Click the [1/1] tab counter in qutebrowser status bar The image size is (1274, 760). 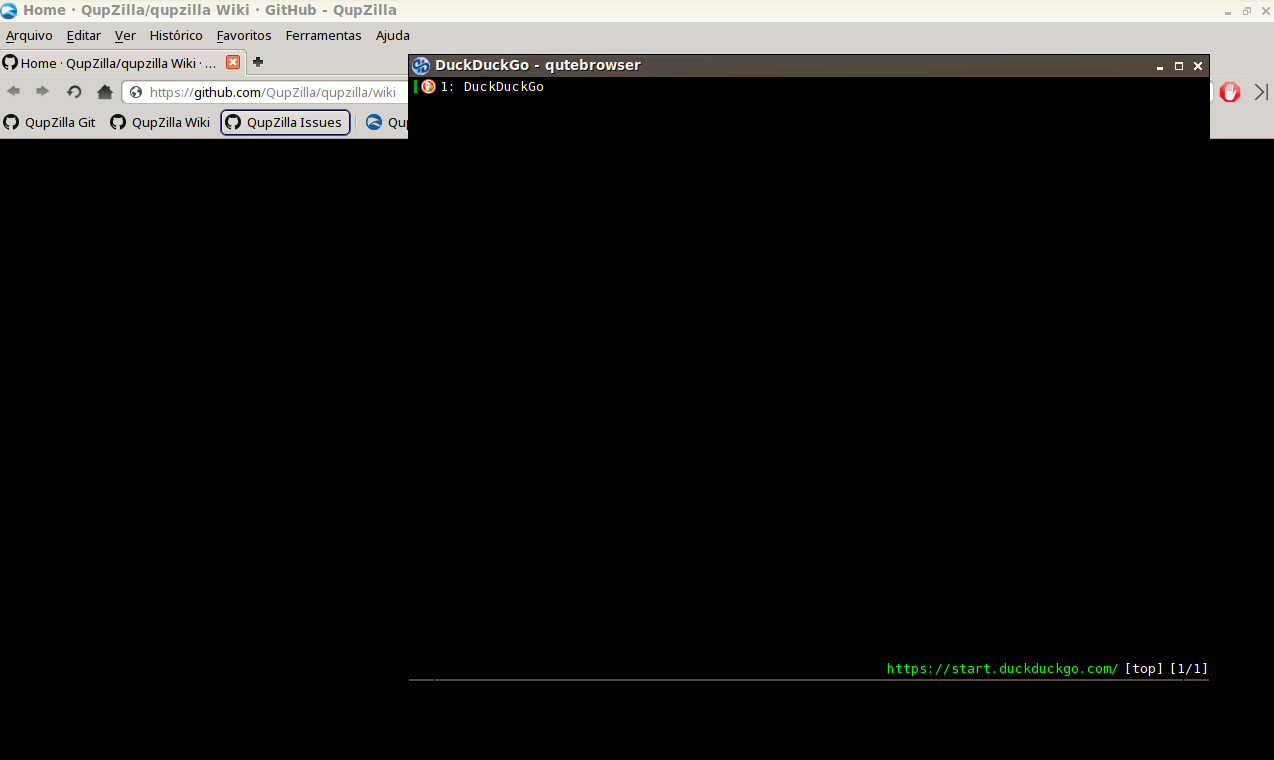pos(1189,669)
